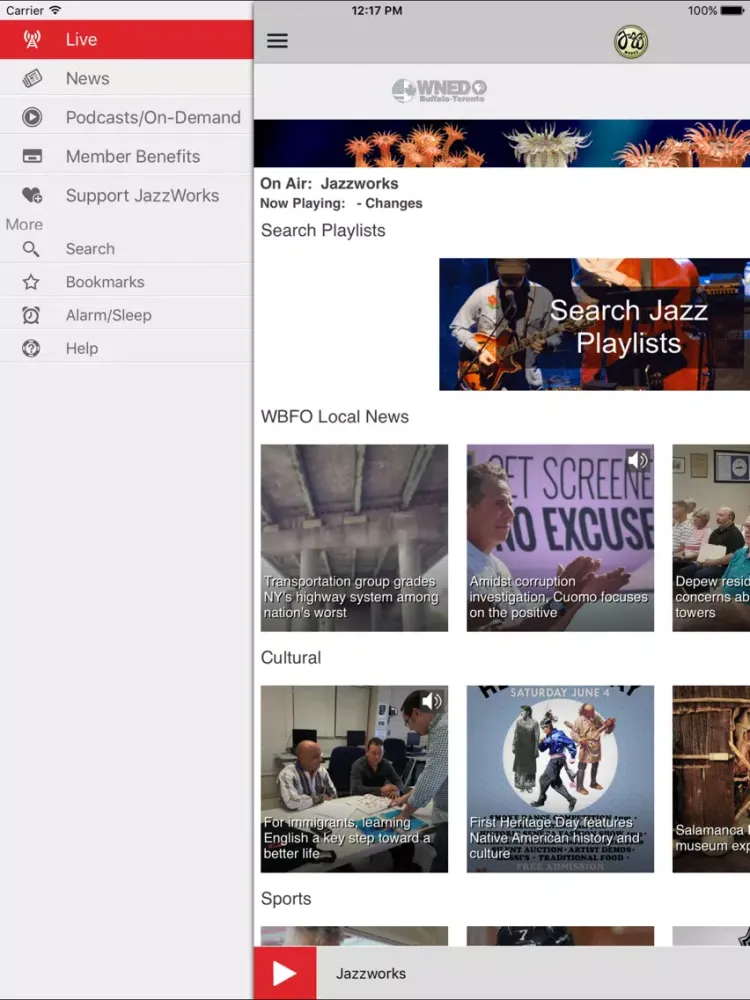The height and width of the screenshot is (1000, 750).
Task: Open the Search menu entry
Action: pos(126,249)
